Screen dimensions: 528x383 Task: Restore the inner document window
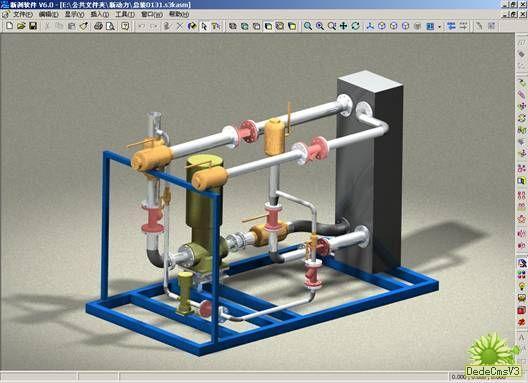513,14
